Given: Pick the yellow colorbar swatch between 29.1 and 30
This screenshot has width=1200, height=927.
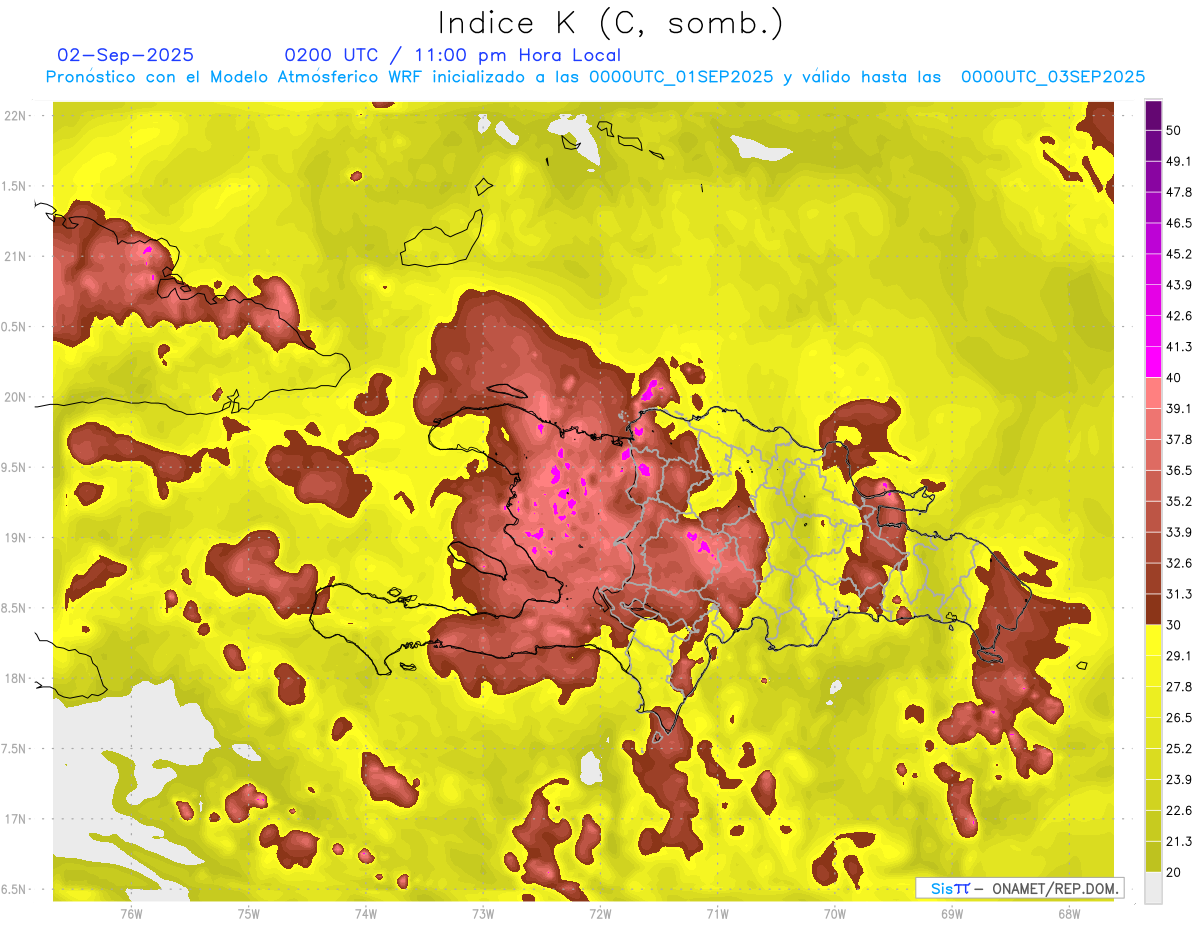Looking at the screenshot, I should point(1153,640).
